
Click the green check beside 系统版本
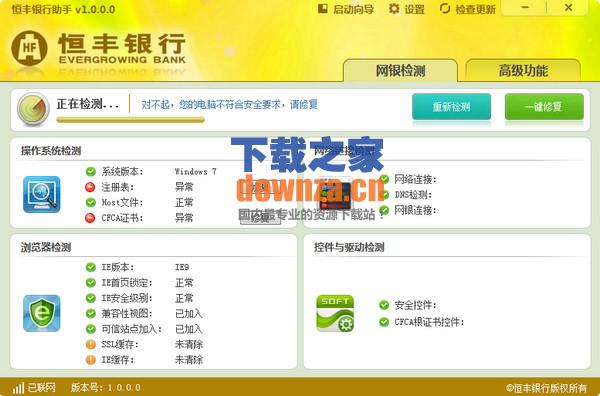pyautogui.click(x=91, y=171)
